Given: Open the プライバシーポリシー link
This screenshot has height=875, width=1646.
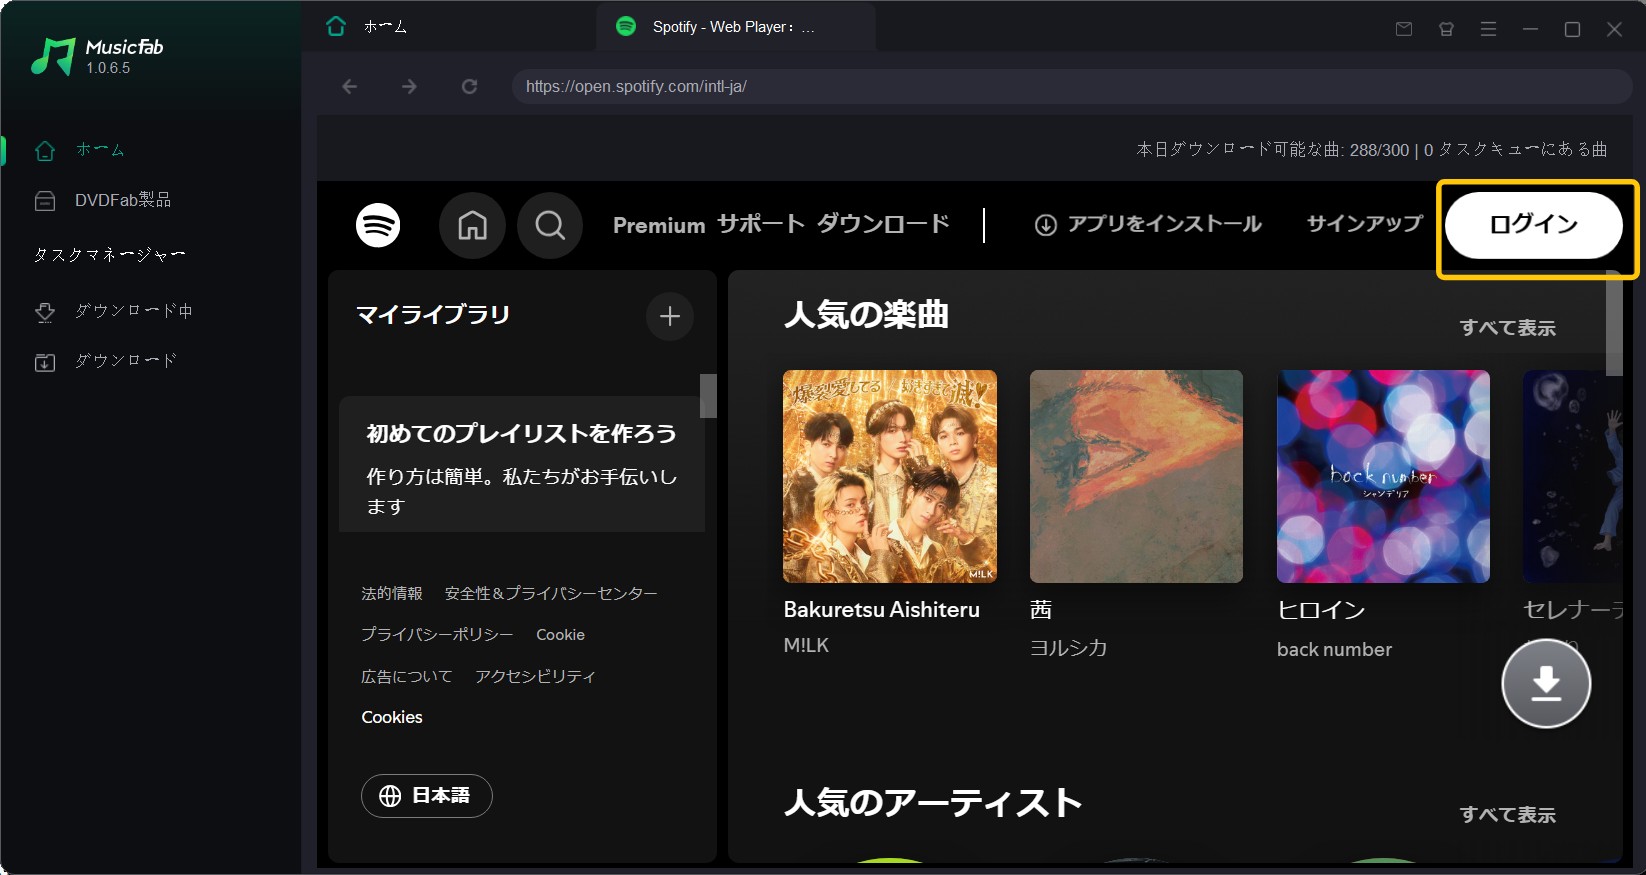Looking at the screenshot, I should coord(437,635).
